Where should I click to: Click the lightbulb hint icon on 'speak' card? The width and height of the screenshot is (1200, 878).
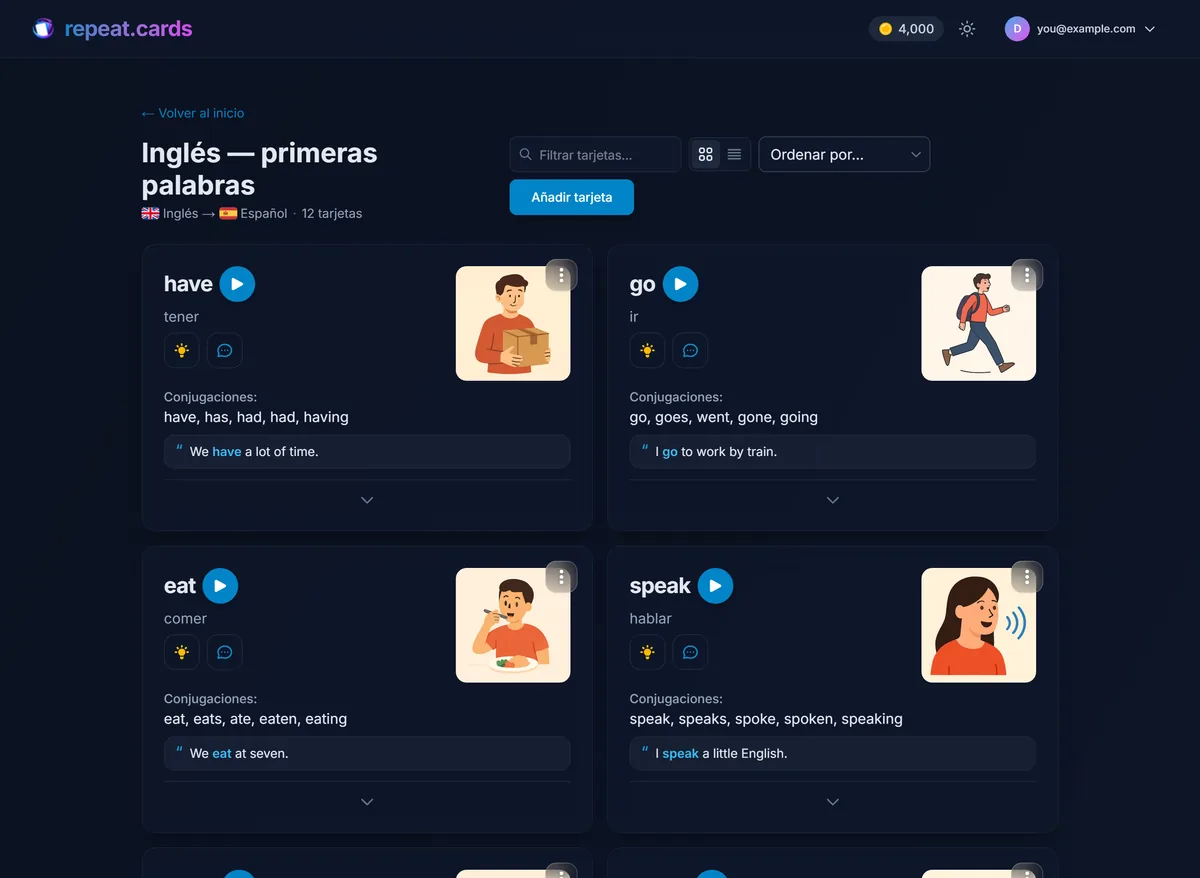pyautogui.click(x=647, y=652)
